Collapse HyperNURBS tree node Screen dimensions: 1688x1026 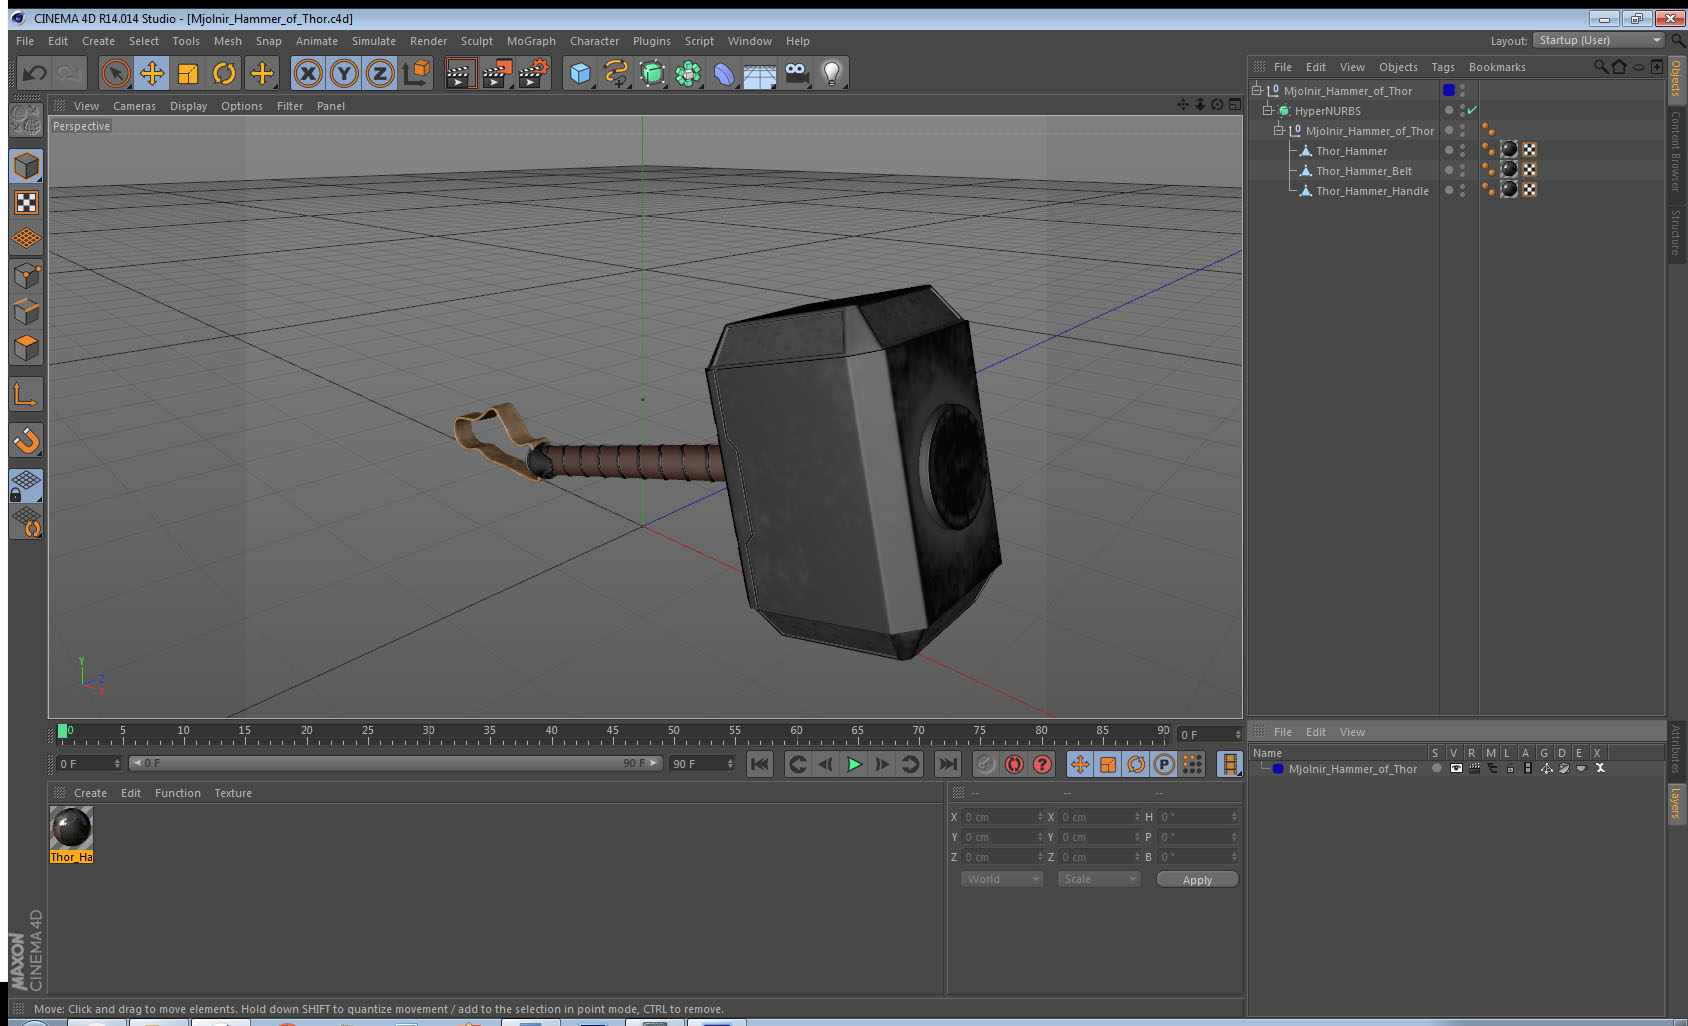pyautogui.click(x=1267, y=110)
